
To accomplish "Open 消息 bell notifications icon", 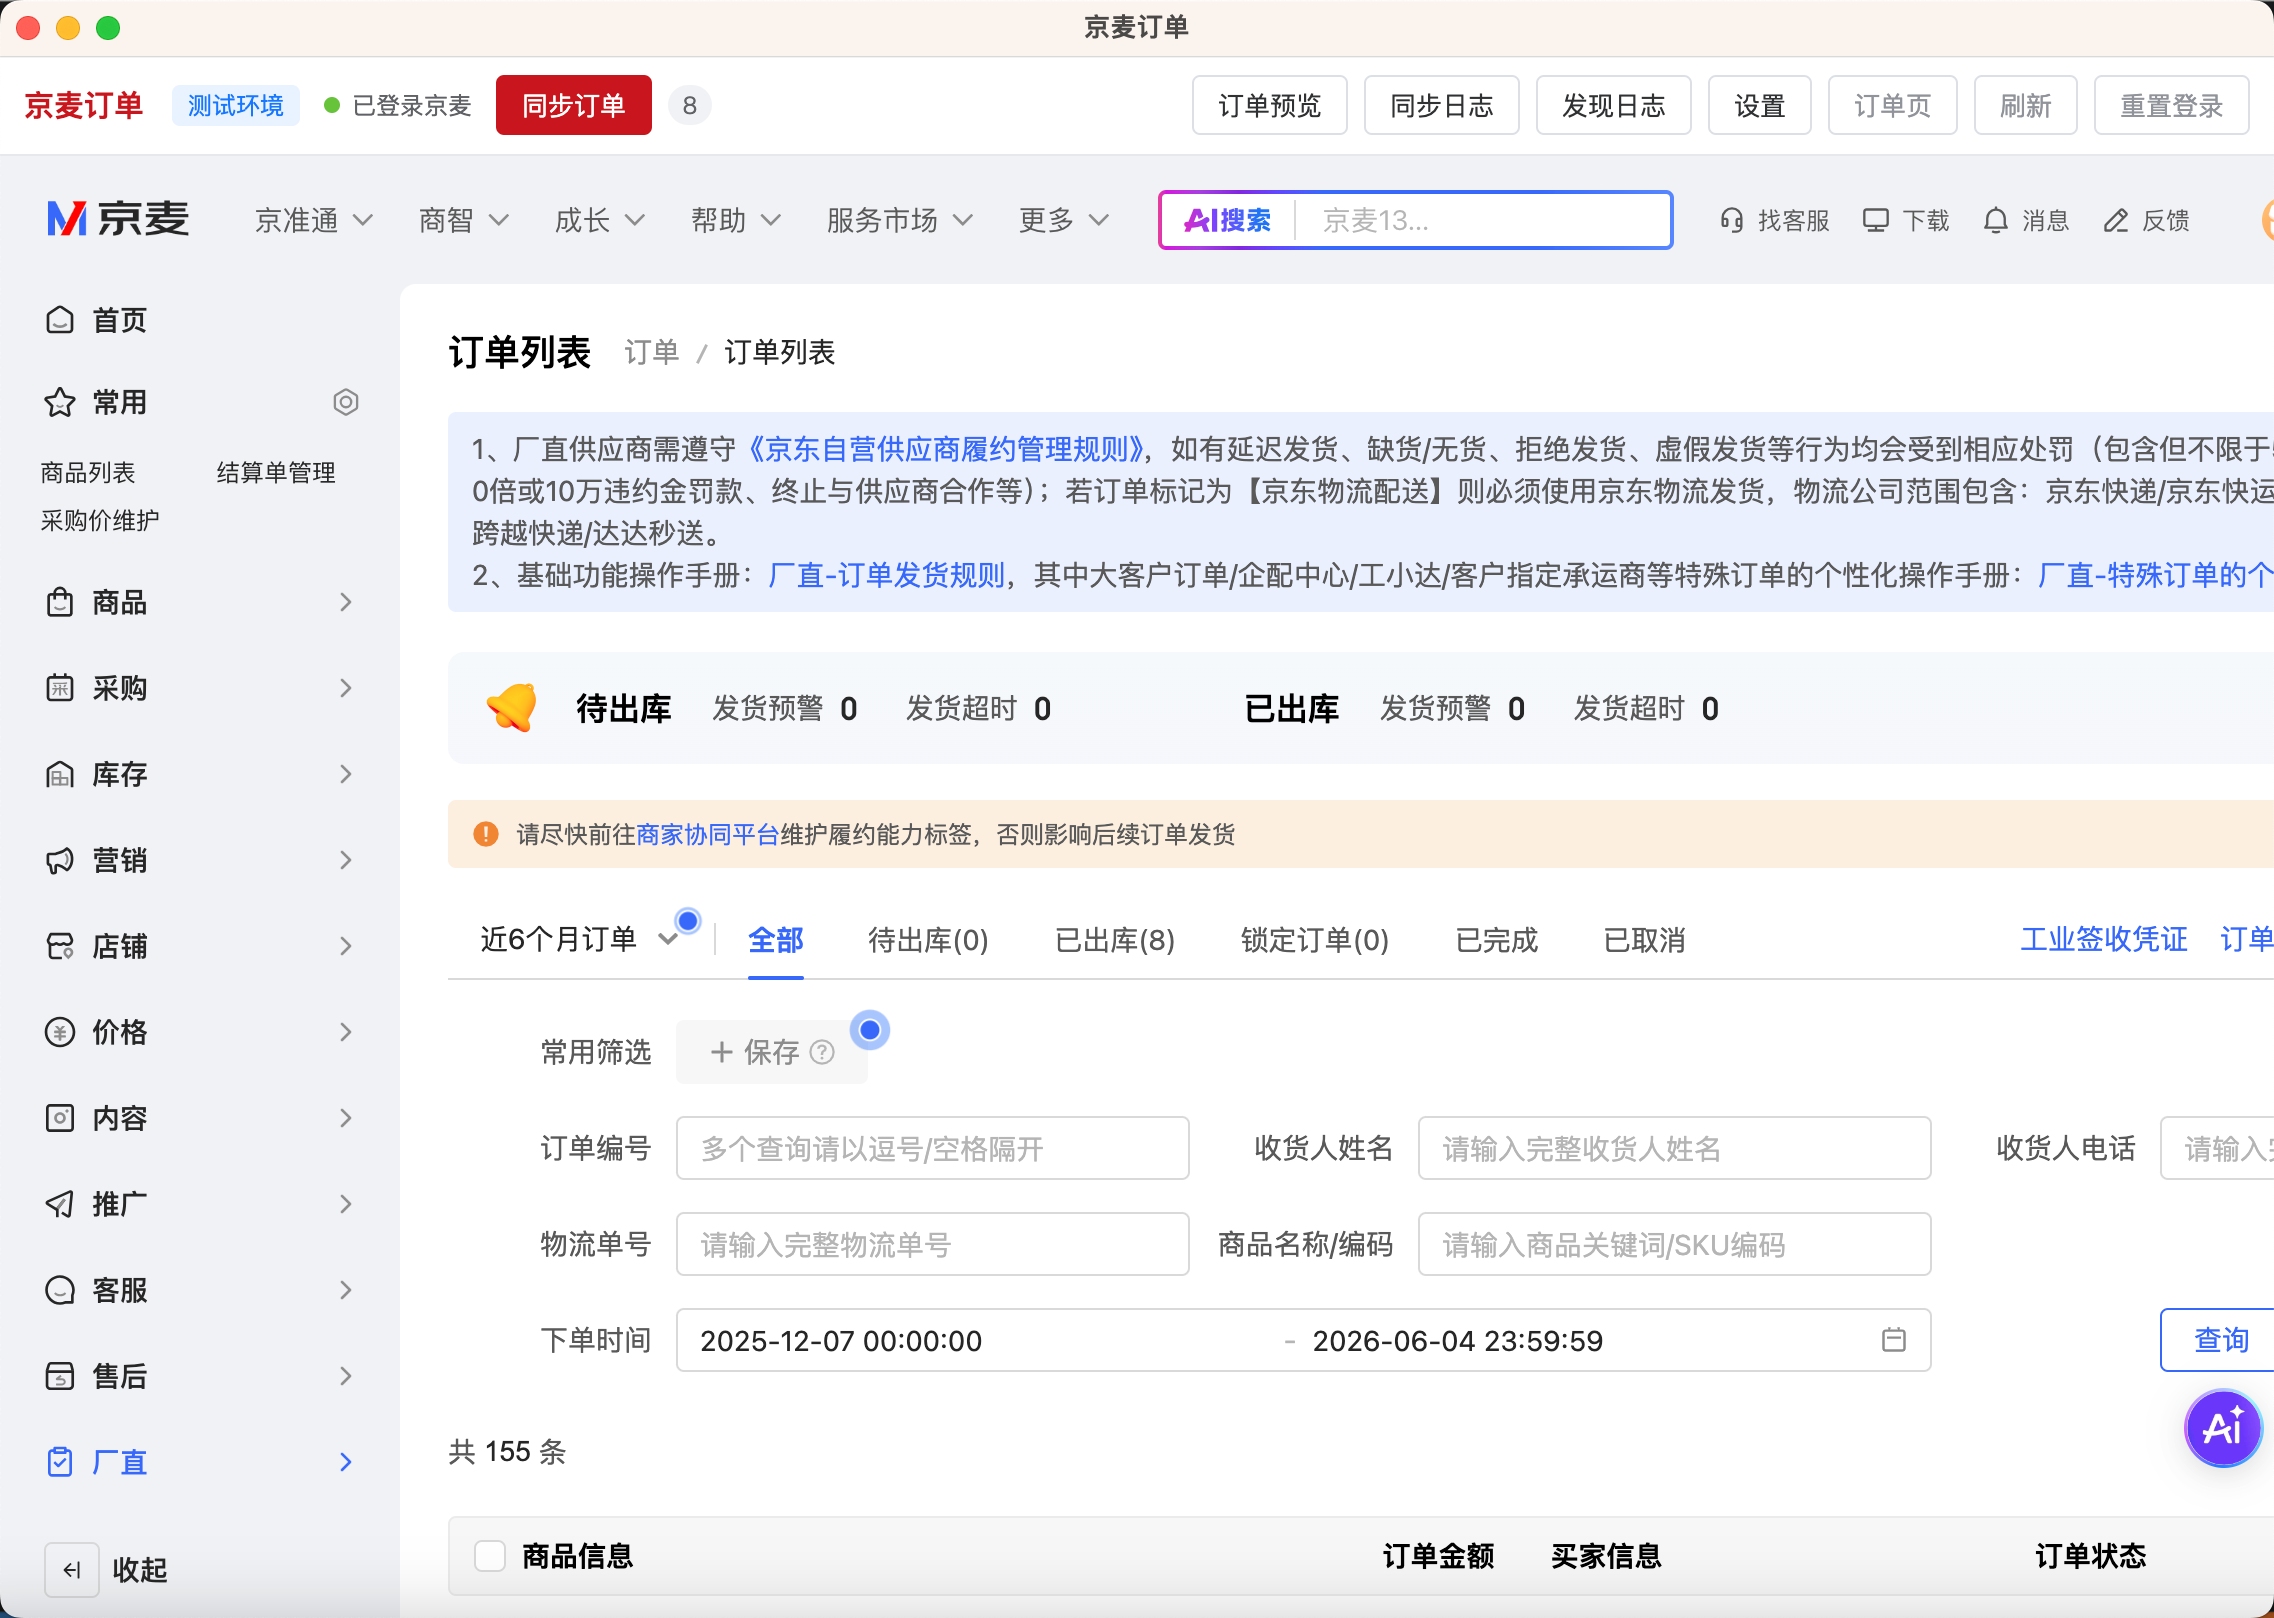I will coord(1996,220).
